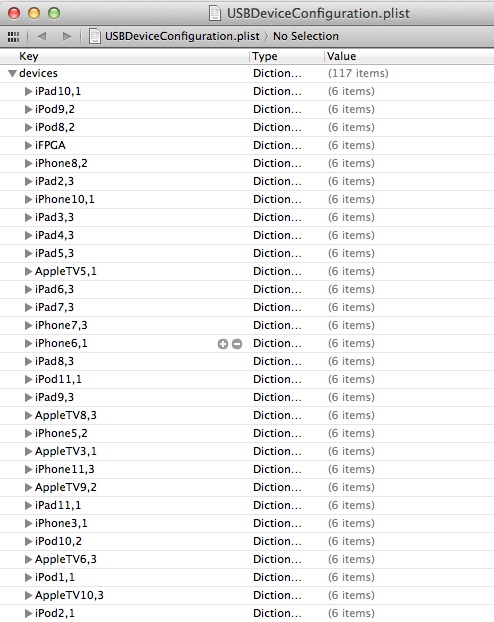Click the plist file icon in the title bar
Viewport: 494px width, 622px height.
pos(215,13)
